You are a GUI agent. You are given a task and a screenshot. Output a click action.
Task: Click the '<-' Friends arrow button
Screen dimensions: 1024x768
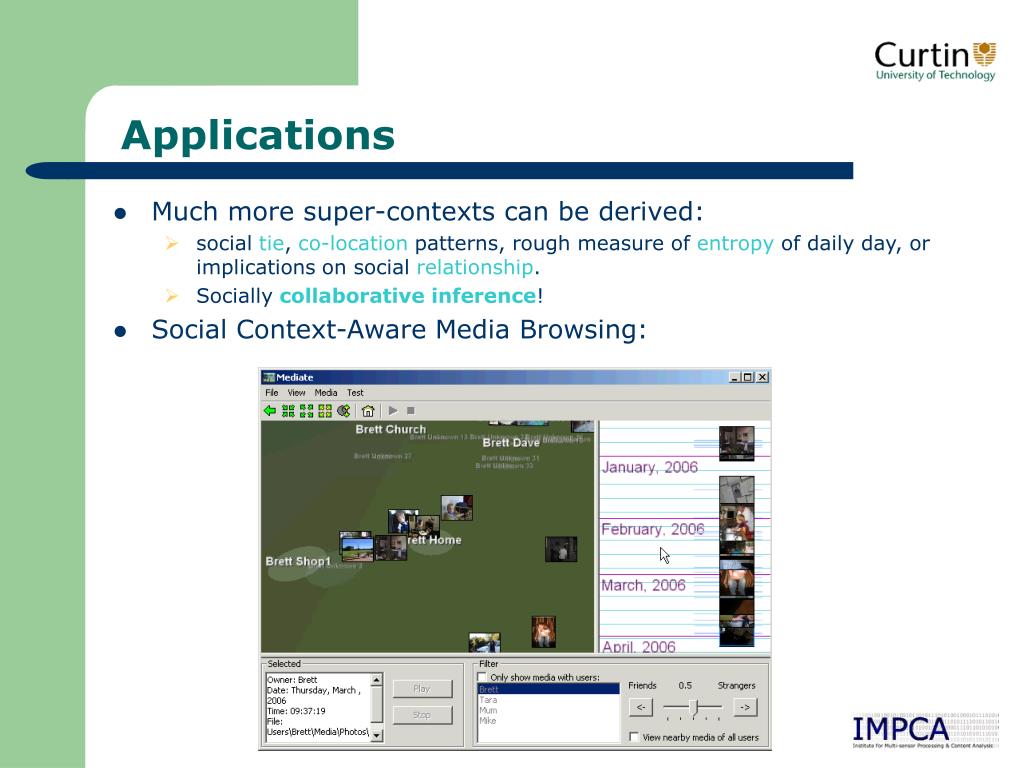click(641, 707)
